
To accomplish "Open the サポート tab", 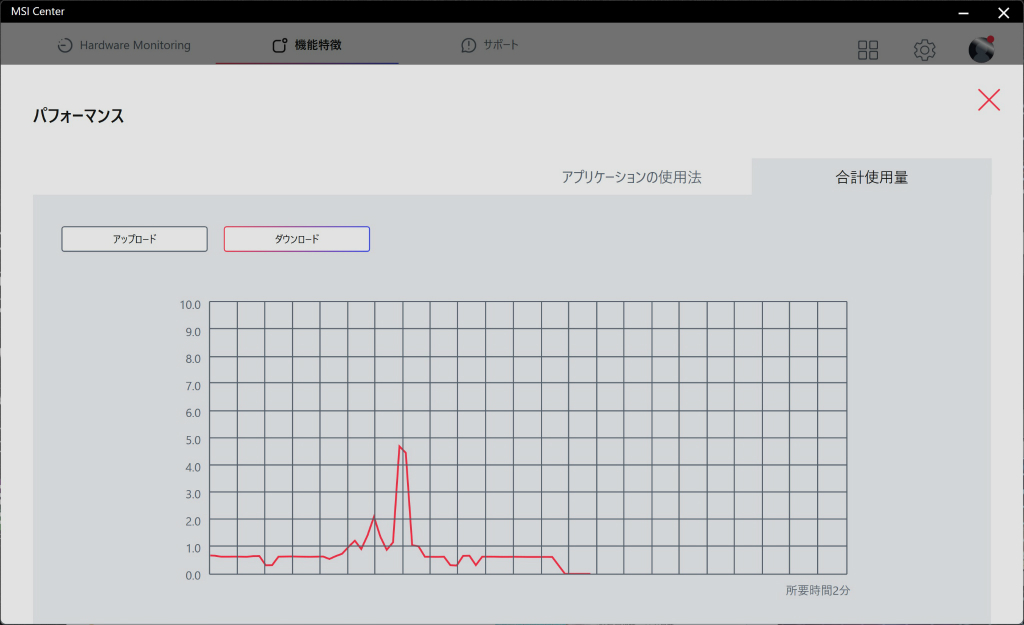I will pos(490,45).
